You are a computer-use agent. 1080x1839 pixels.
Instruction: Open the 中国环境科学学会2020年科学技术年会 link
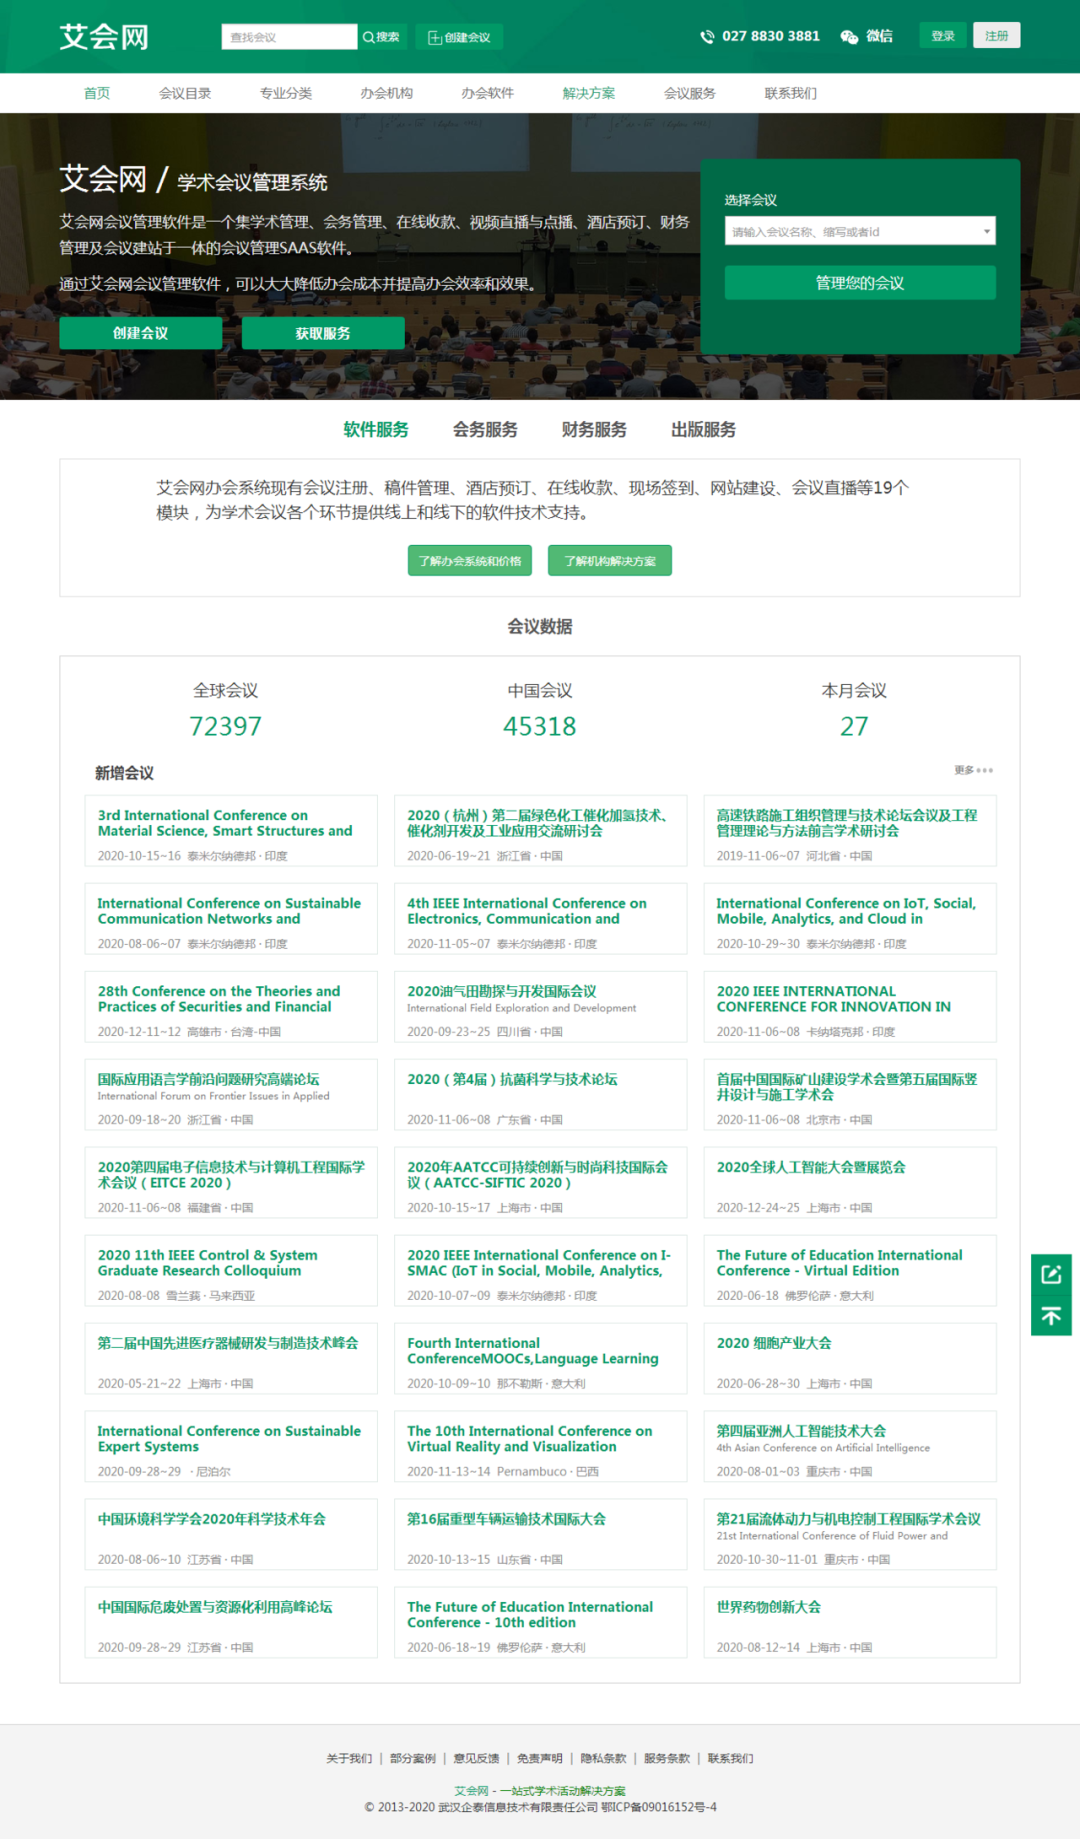(212, 1519)
